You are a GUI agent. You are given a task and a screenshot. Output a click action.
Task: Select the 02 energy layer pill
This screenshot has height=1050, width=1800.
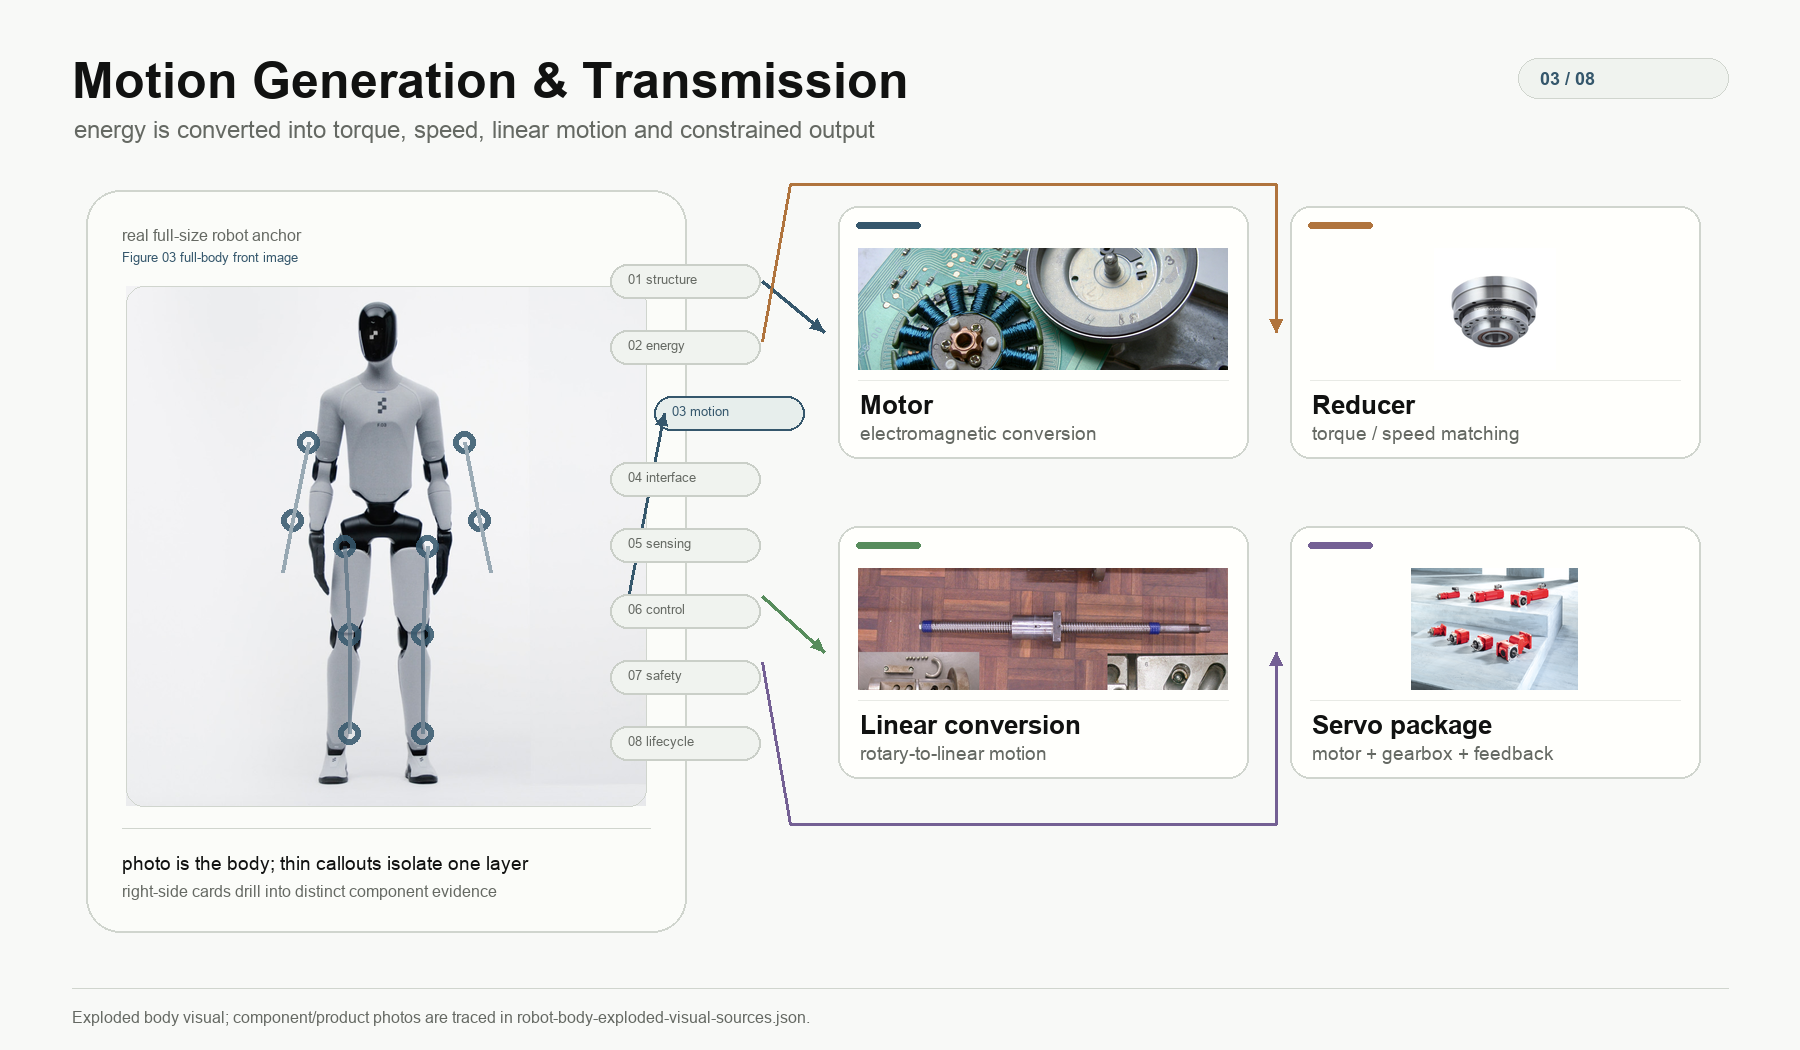point(685,347)
